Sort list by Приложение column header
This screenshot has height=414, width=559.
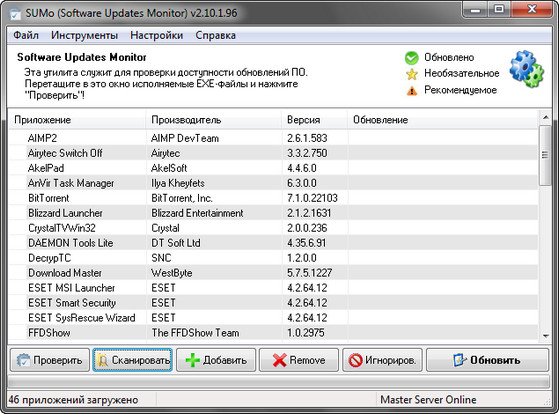pos(77,120)
